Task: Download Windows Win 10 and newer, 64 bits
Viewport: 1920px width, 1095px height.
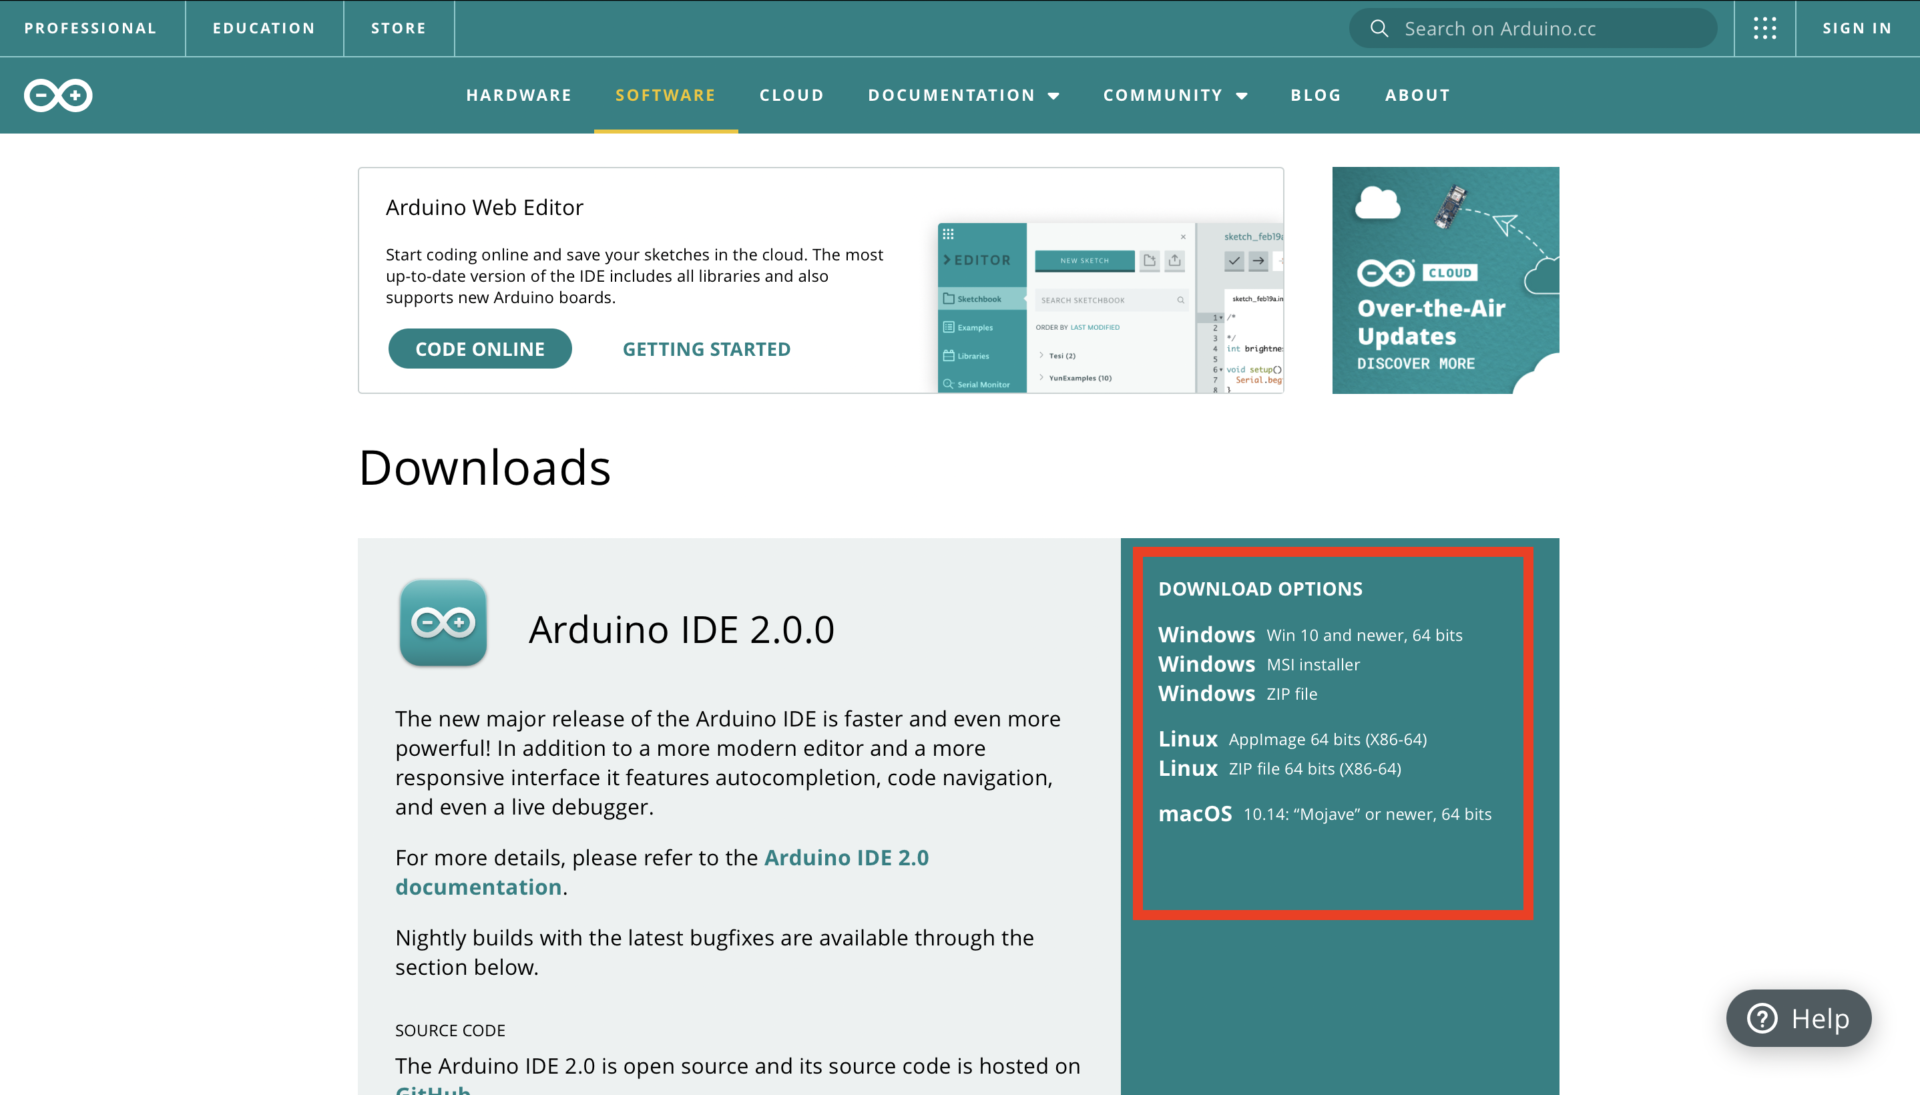Action: click(x=1310, y=635)
